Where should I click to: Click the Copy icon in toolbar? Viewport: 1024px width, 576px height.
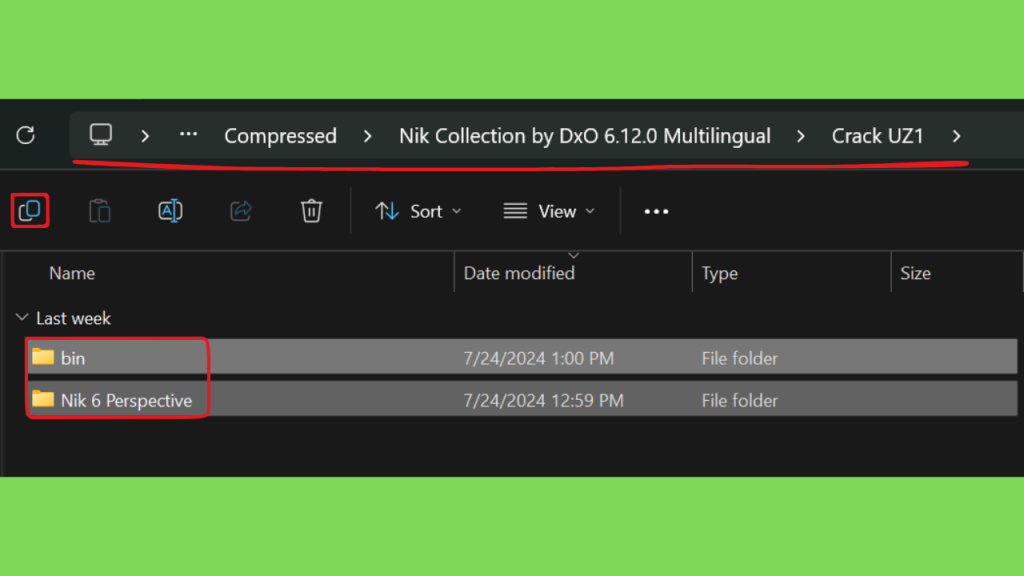(30, 211)
